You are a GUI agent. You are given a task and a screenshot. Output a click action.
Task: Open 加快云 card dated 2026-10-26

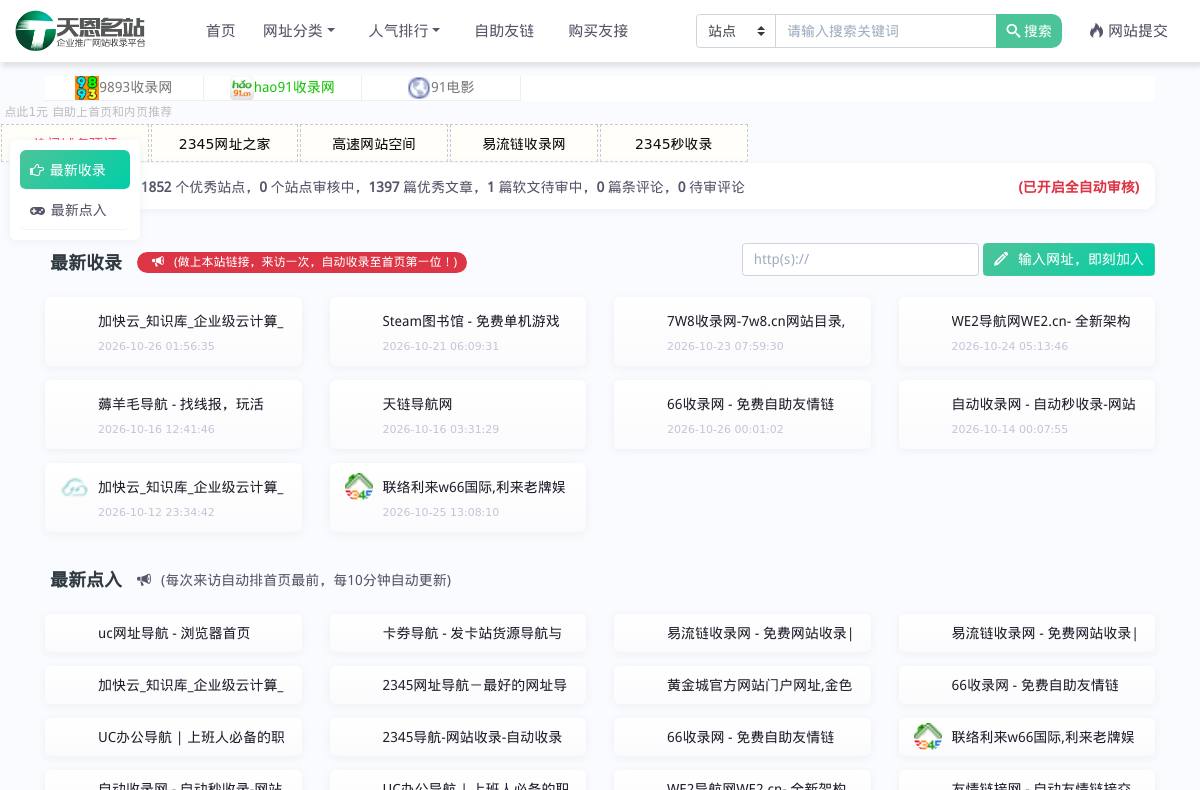point(173,331)
